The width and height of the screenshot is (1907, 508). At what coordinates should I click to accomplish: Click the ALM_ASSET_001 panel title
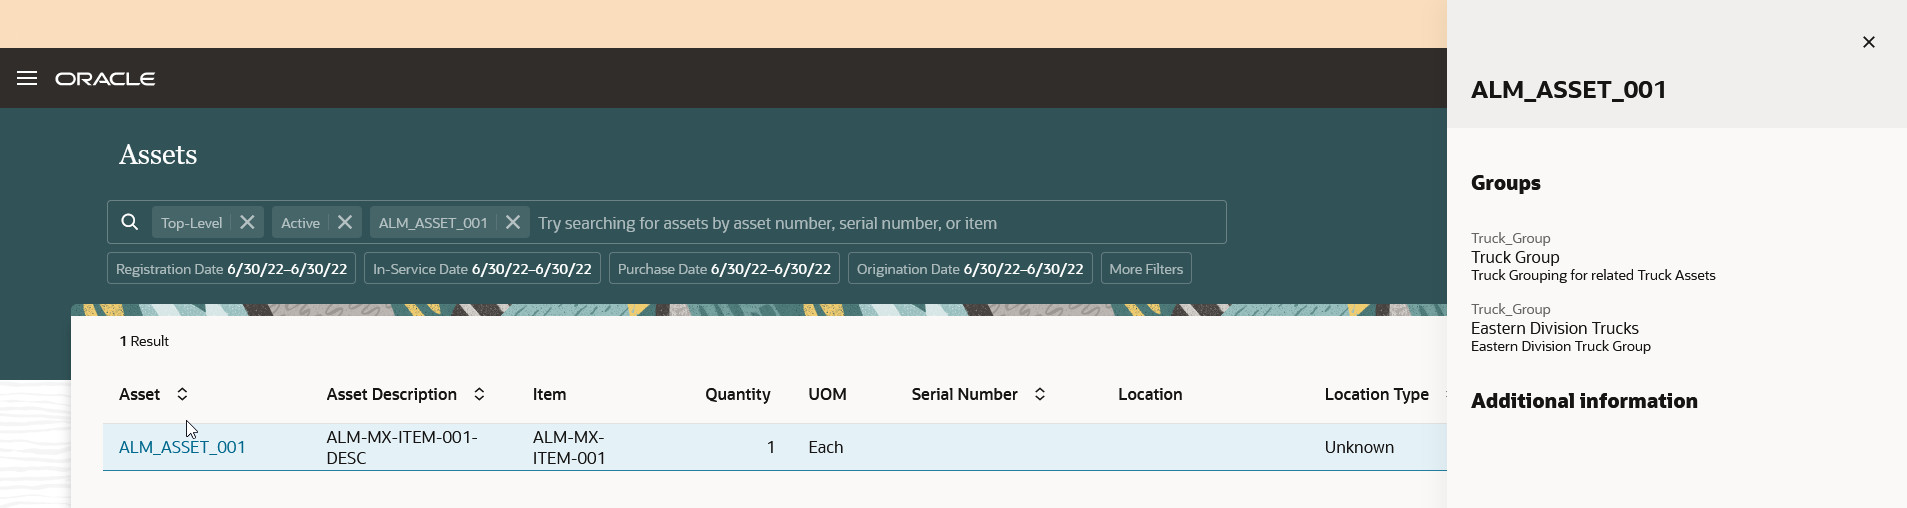click(x=1568, y=90)
